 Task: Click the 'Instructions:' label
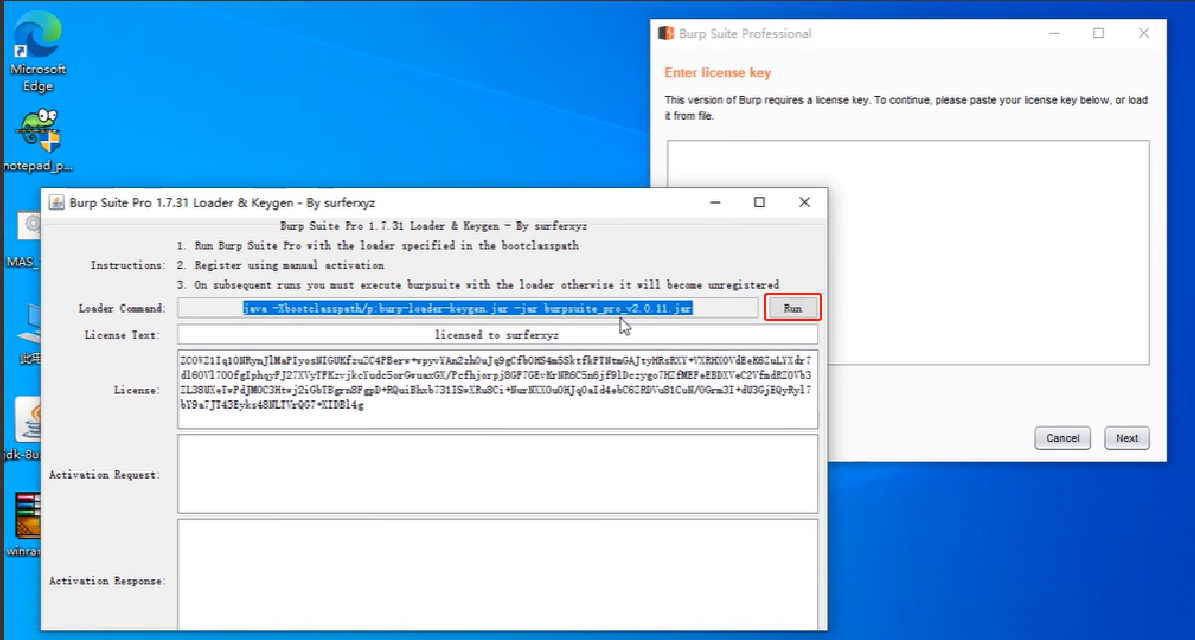click(x=127, y=265)
